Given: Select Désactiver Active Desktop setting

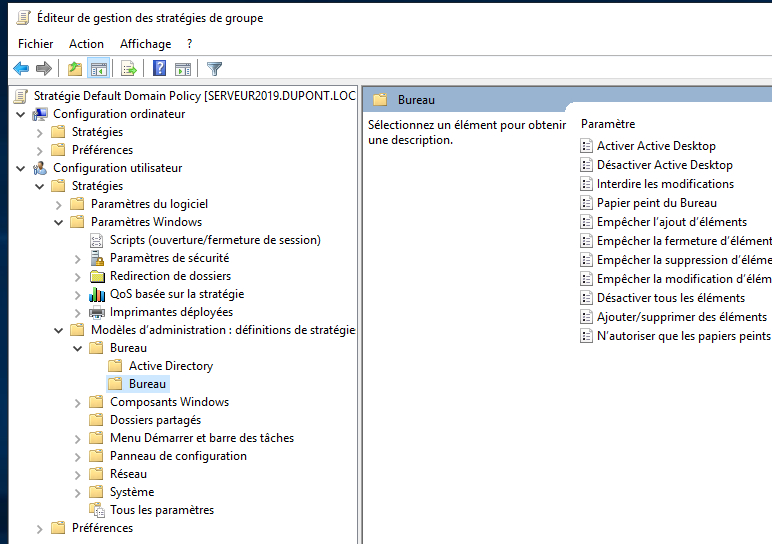Looking at the screenshot, I should pyautogui.click(x=665, y=165).
